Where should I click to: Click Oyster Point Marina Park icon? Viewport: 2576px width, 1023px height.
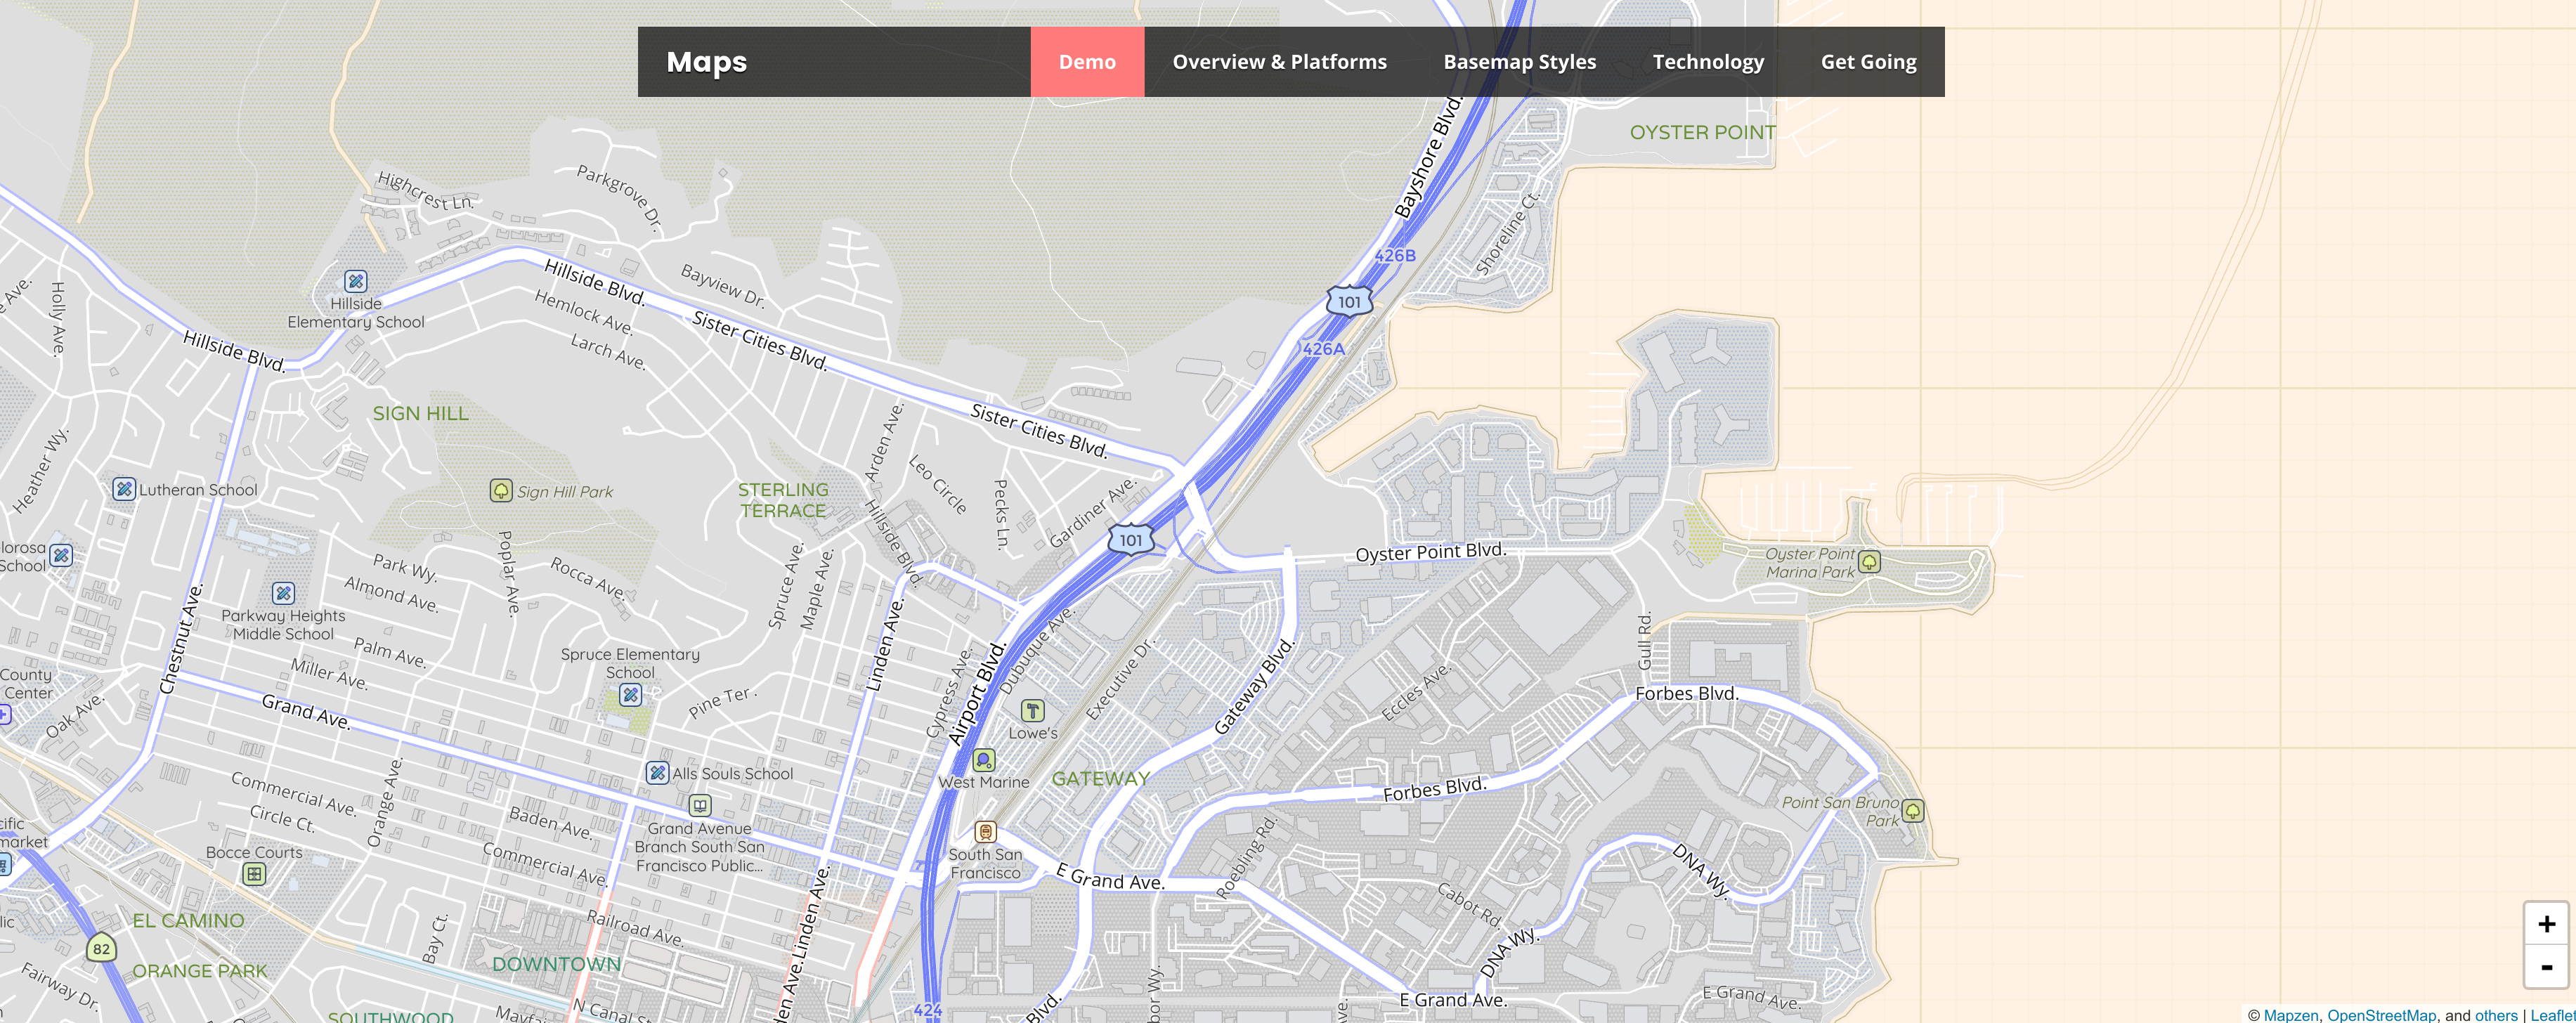[1868, 562]
